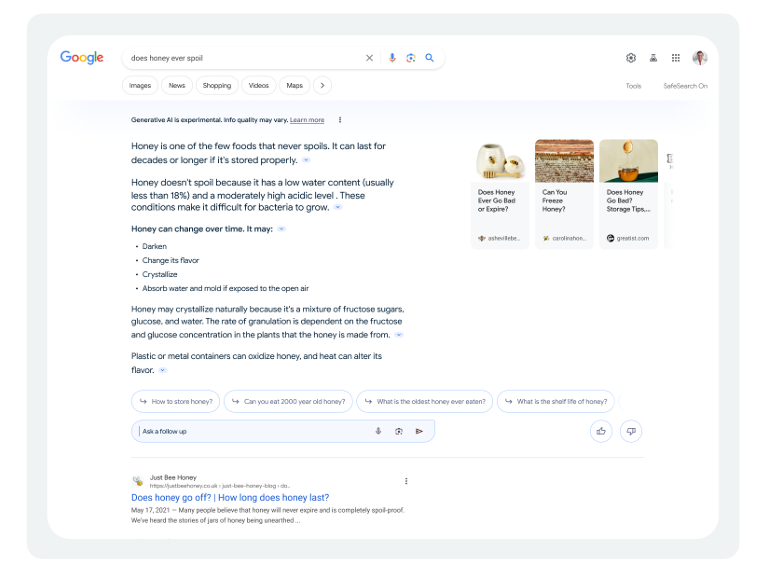Viewport: 765px width, 570px height.
Task: Click the Google logo
Action: 81,58
